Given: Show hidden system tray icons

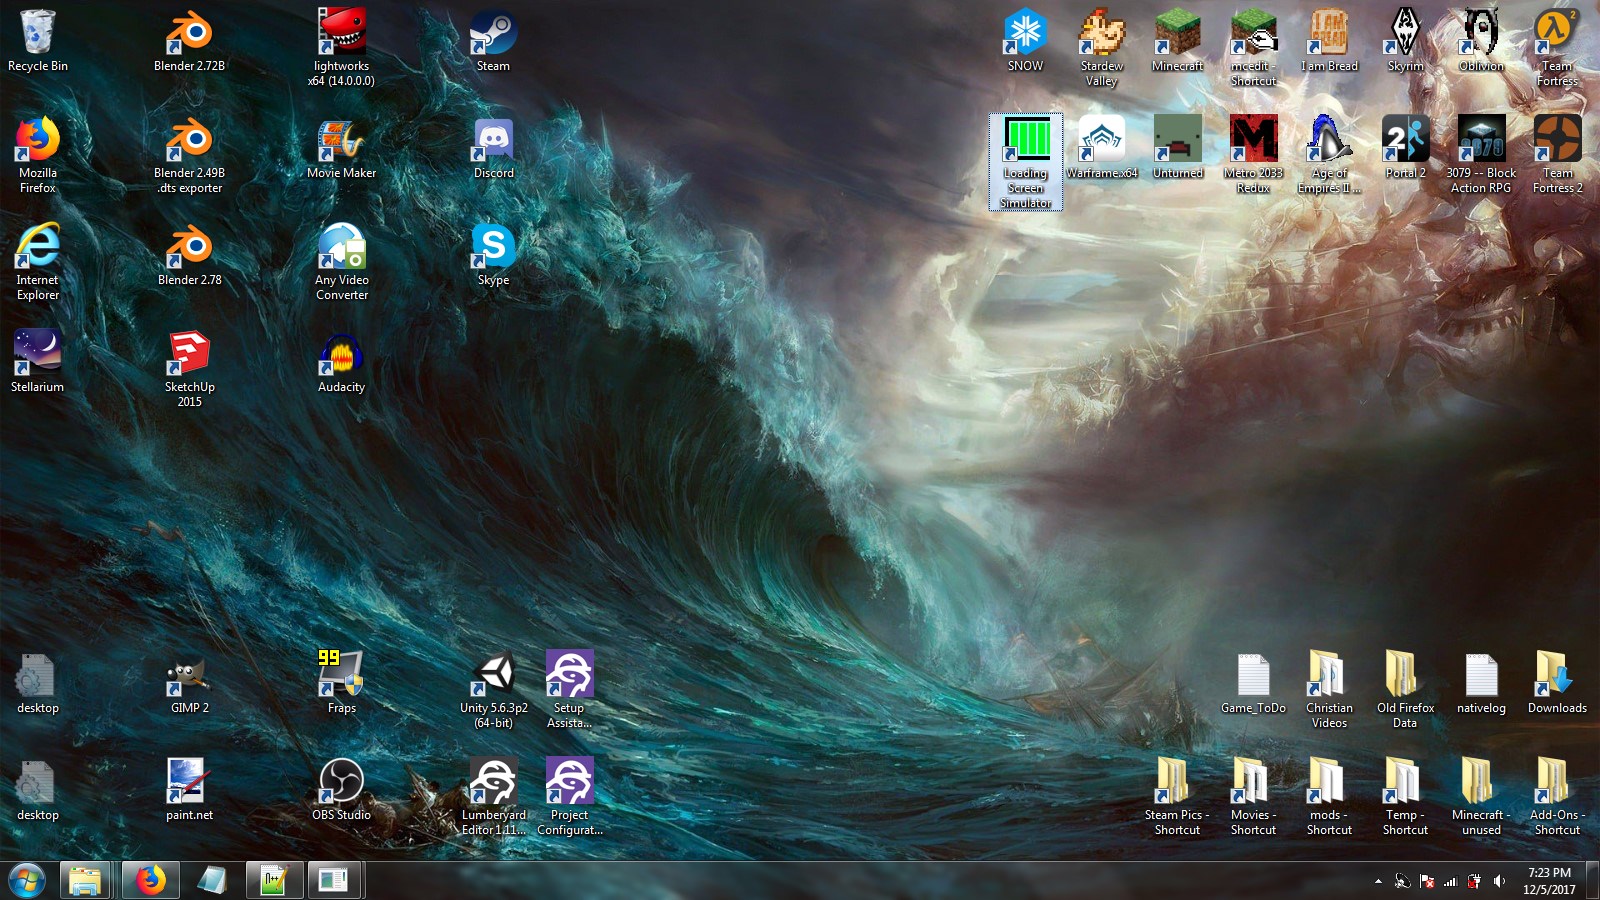Looking at the screenshot, I should [1378, 881].
